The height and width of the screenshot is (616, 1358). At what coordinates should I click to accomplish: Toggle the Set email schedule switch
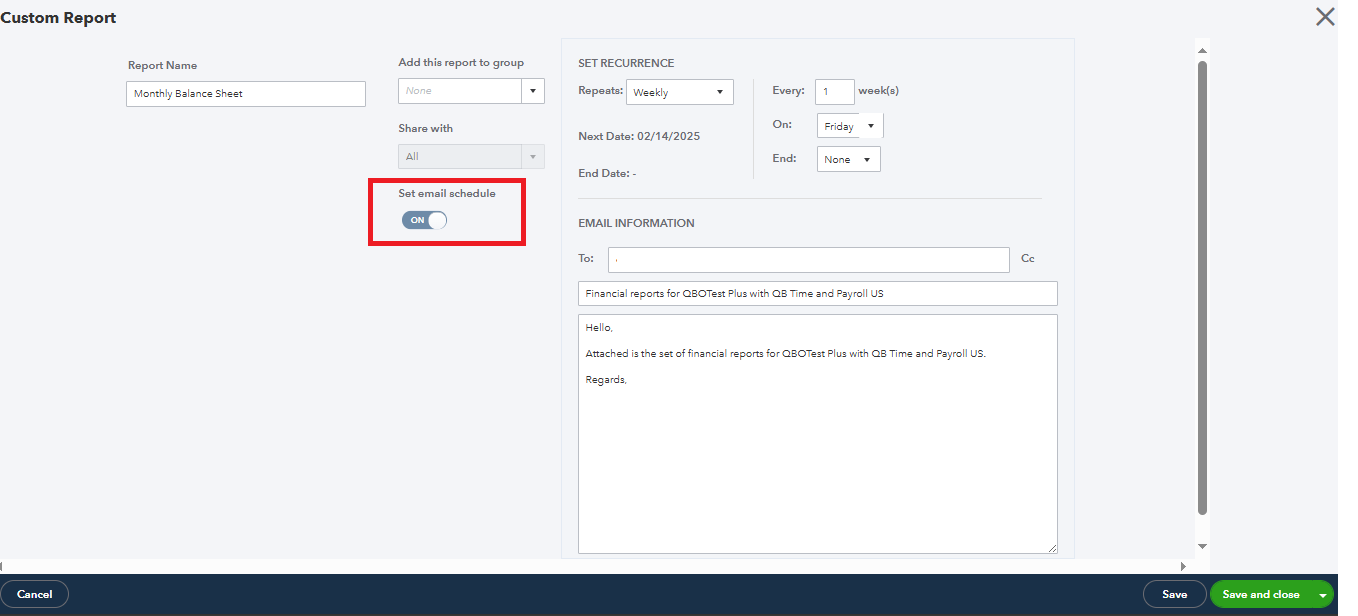click(x=424, y=220)
